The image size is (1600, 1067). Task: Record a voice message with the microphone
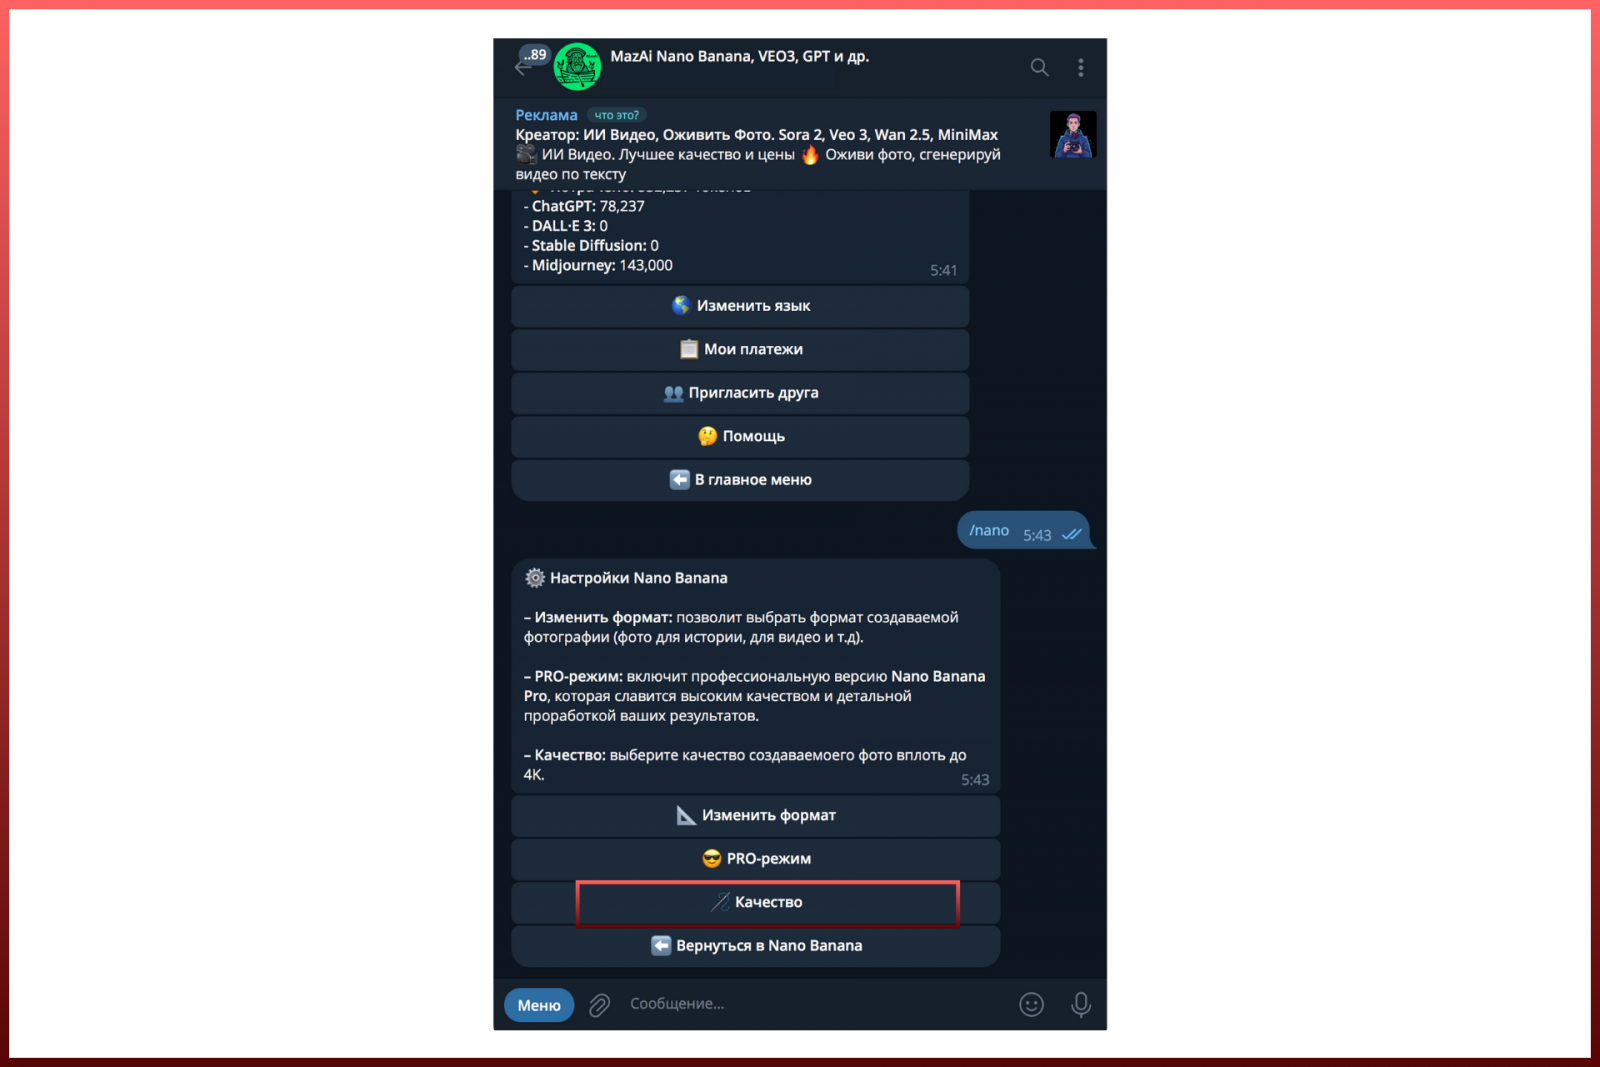coord(1081,1004)
